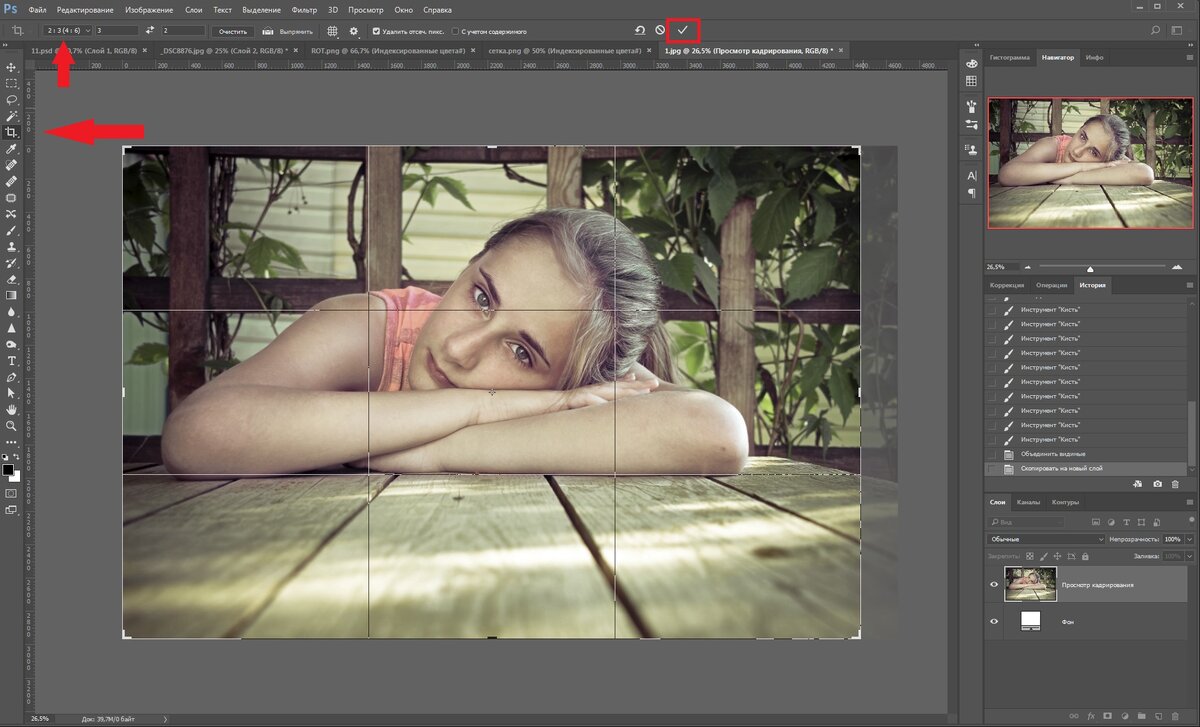Activate the Zoom magnifier tool

point(12,426)
